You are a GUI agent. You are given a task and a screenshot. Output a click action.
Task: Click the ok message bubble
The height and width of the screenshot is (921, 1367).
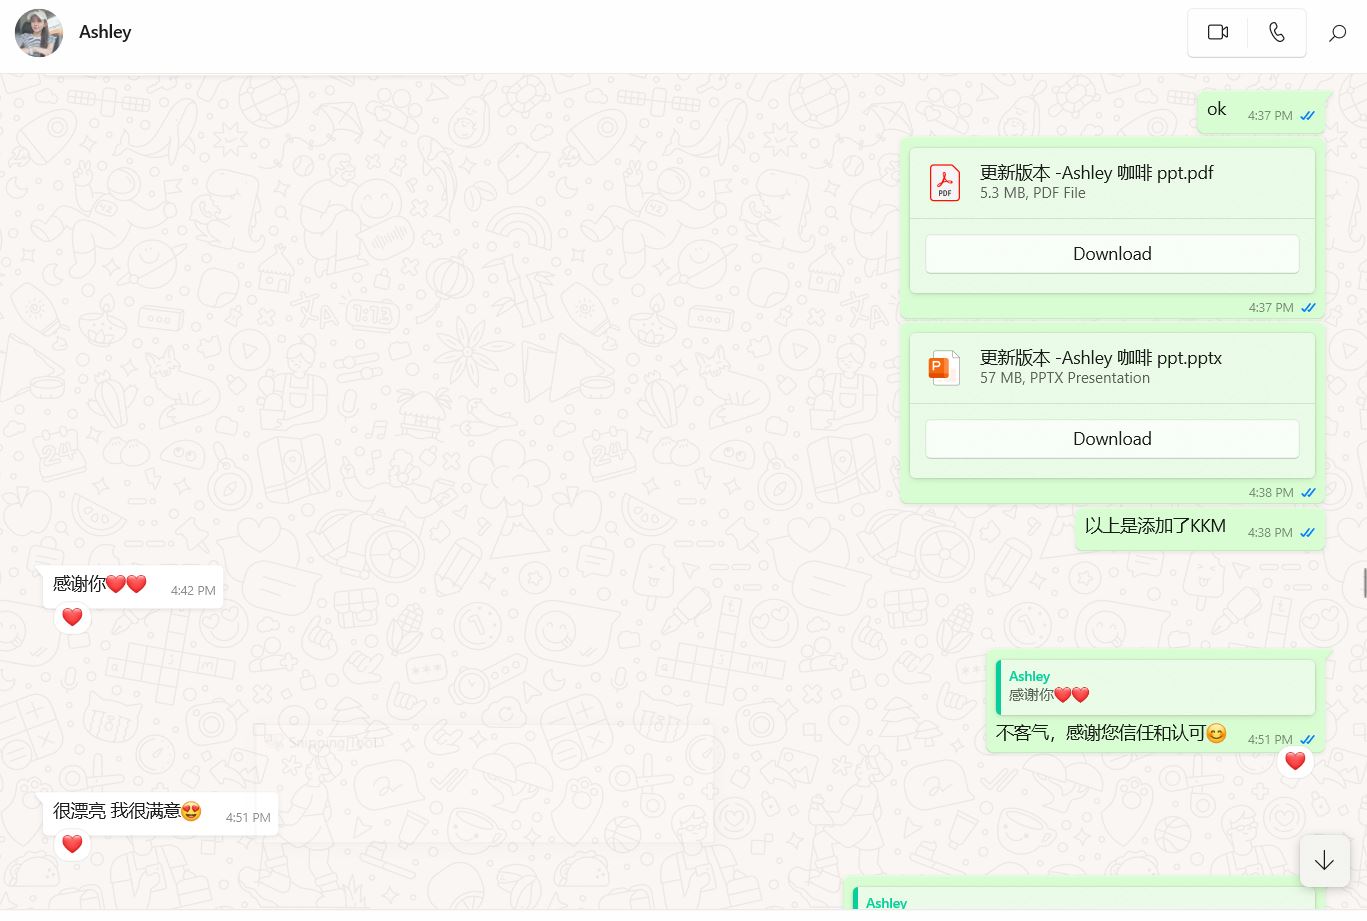pos(1216,110)
